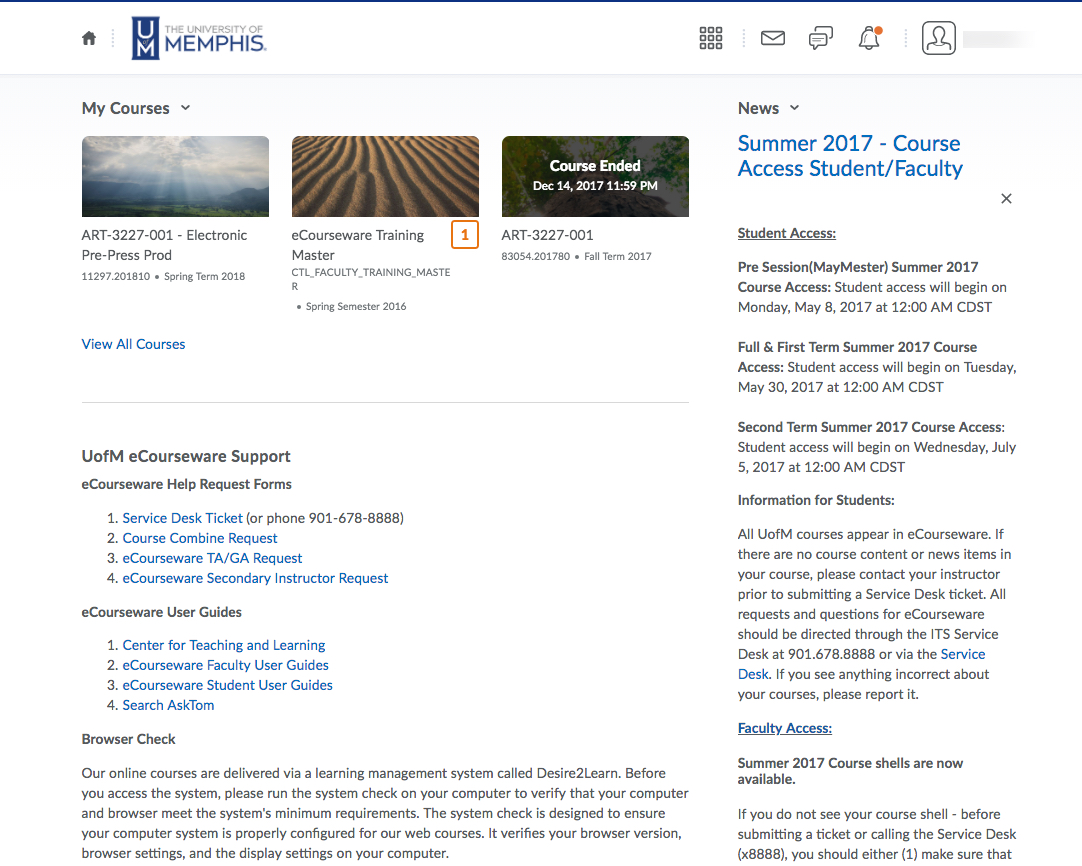
Task: Open the course selector grid icon
Action: coord(710,38)
